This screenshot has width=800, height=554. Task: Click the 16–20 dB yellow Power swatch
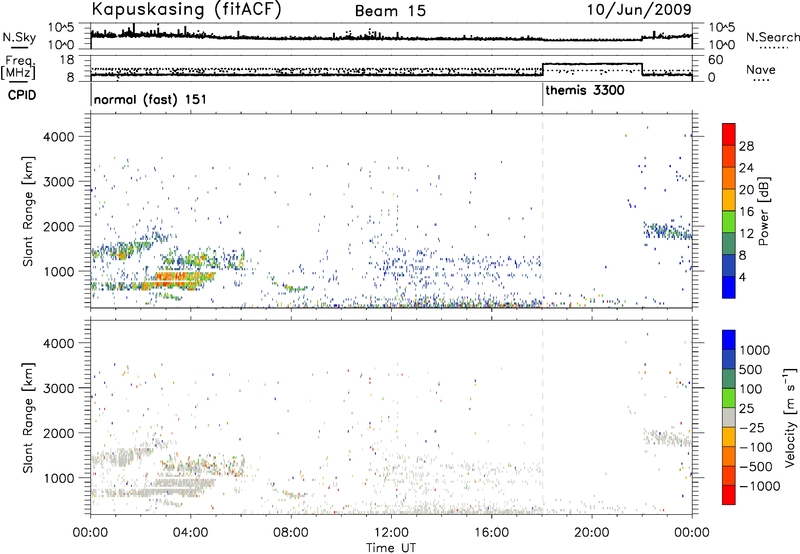coord(729,200)
